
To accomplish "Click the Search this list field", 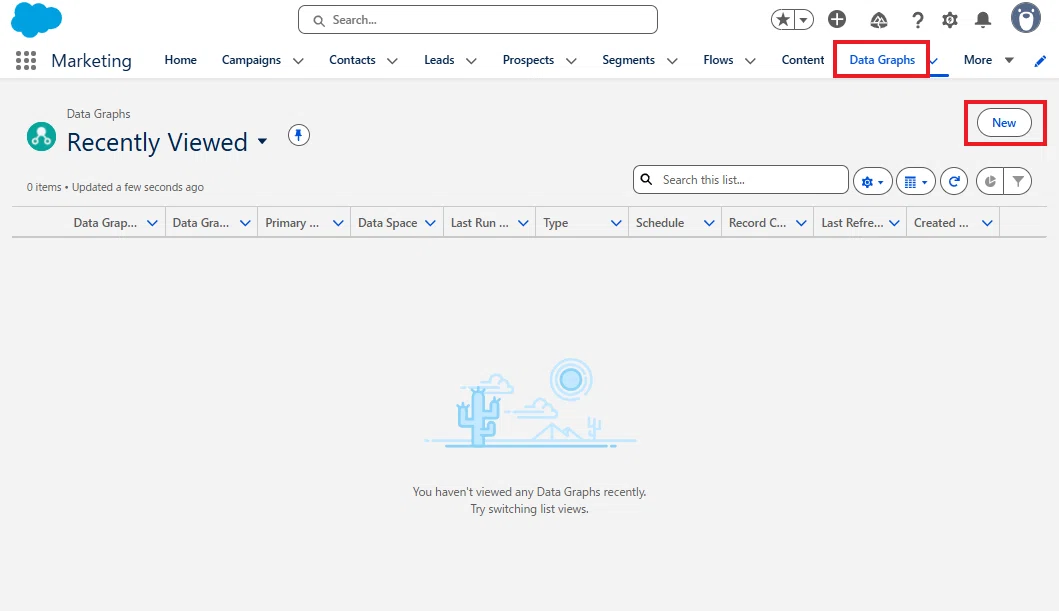I will coord(741,180).
